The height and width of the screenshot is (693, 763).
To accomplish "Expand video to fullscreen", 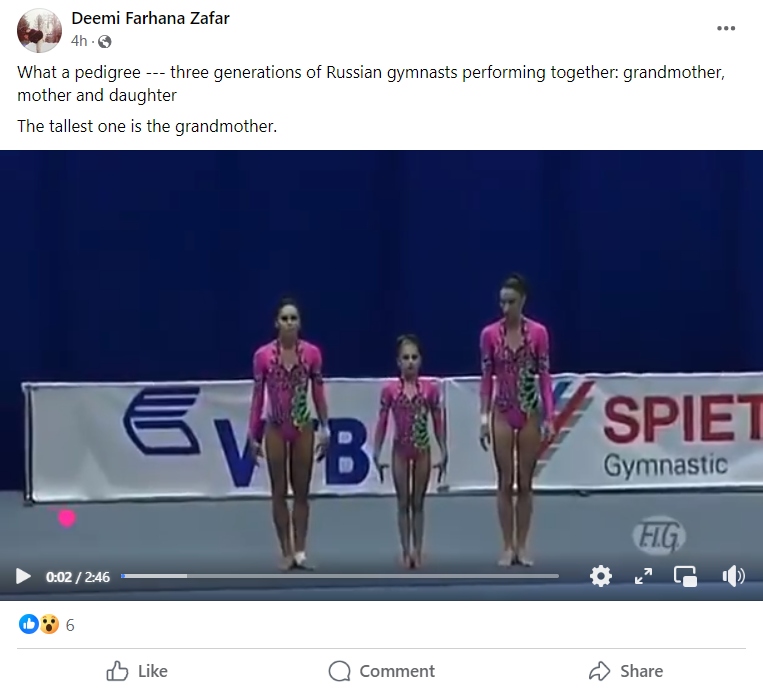I will click(643, 576).
